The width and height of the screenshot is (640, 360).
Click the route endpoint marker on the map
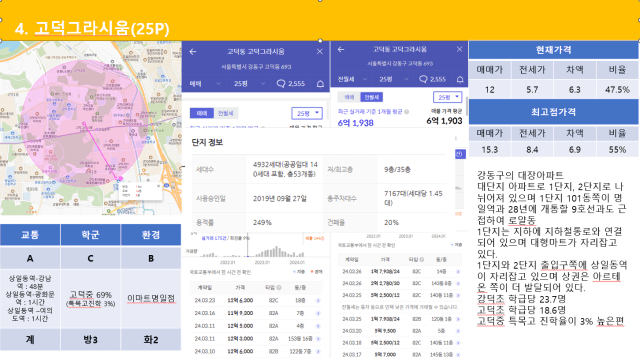click(x=120, y=179)
